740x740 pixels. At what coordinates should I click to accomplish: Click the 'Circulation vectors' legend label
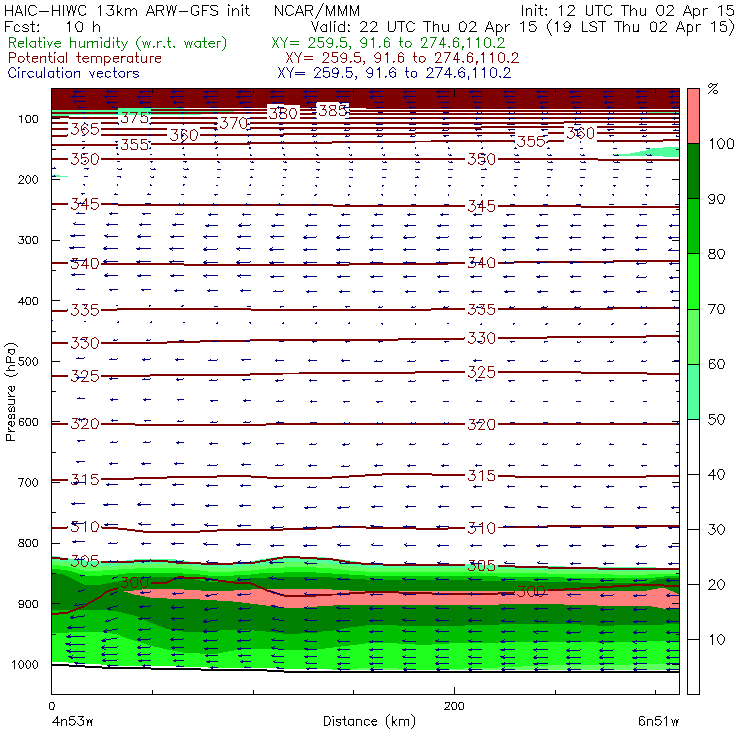(x=73, y=73)
